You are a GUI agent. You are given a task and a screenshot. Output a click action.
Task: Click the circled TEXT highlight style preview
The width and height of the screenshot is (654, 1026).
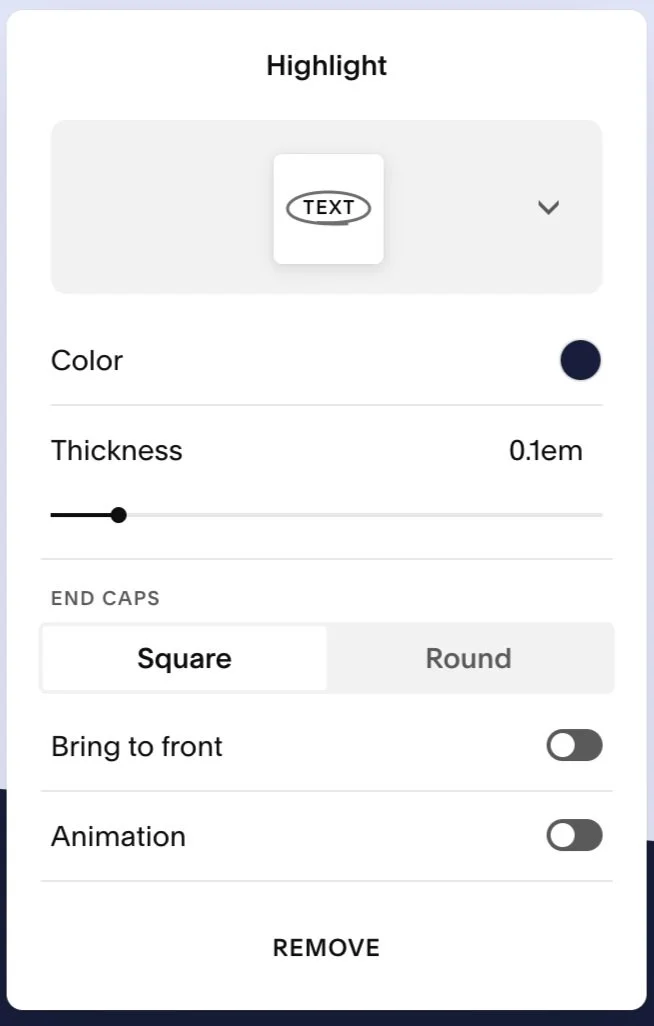click(x=328, y=208)
